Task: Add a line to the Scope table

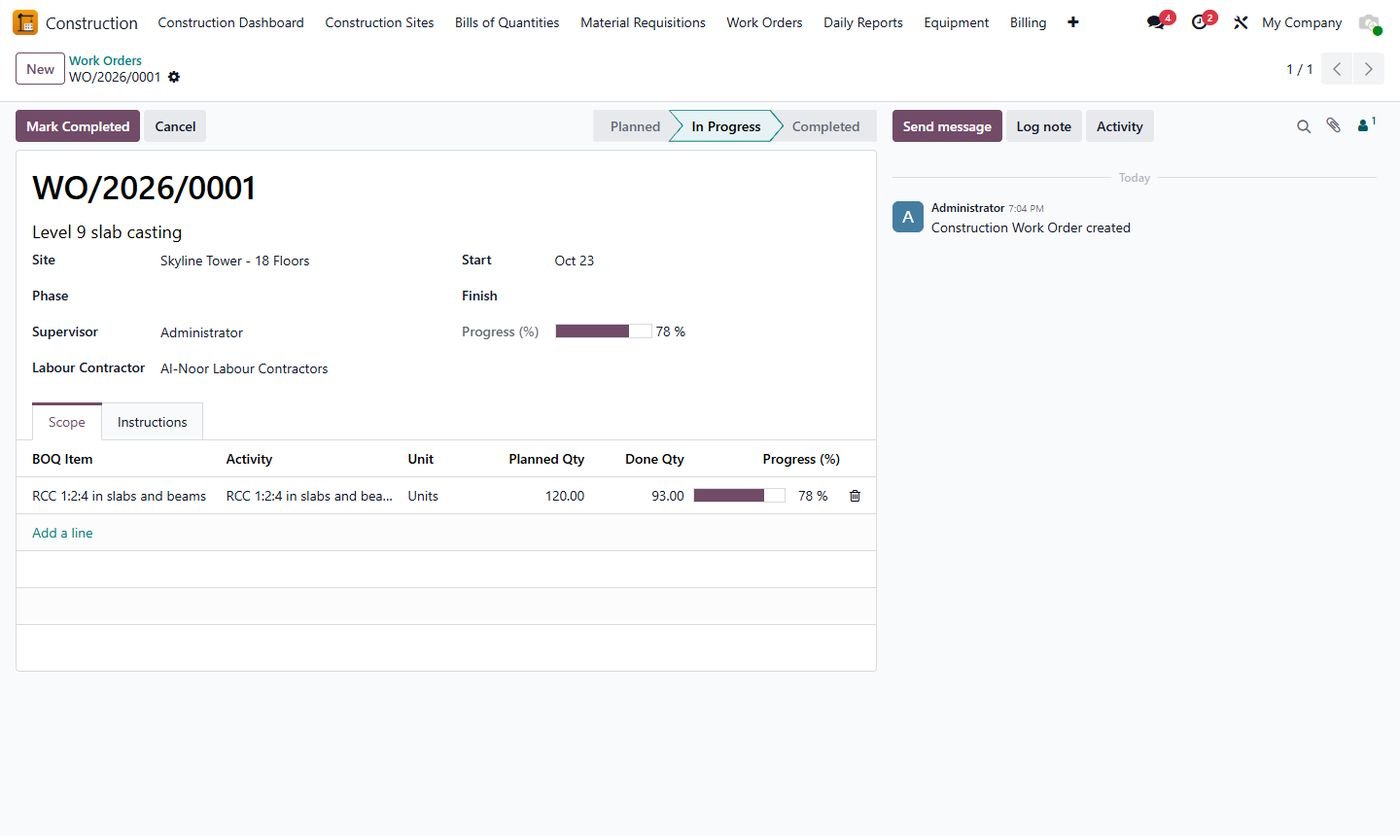Action: click(x=62, y=533)
